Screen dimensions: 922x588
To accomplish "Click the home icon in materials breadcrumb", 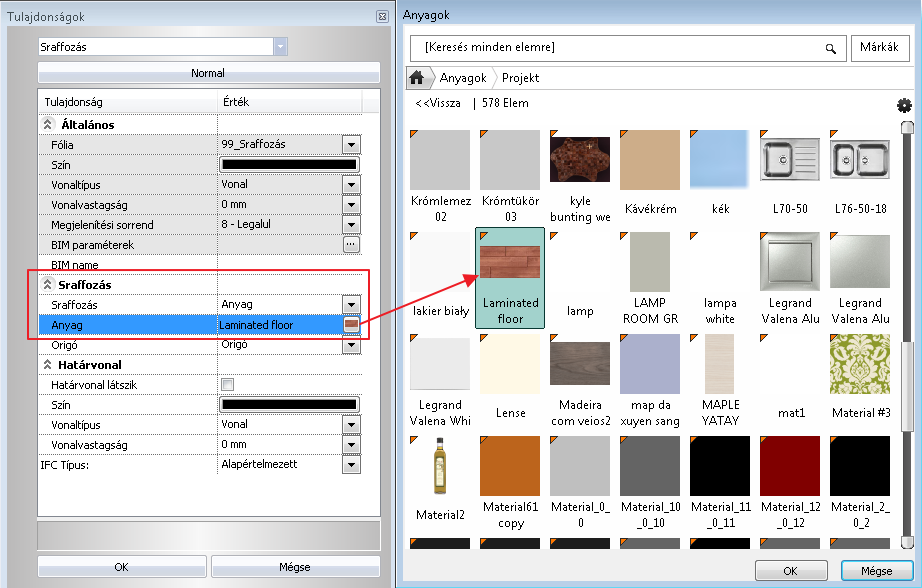I will click(x=418, y=78).
